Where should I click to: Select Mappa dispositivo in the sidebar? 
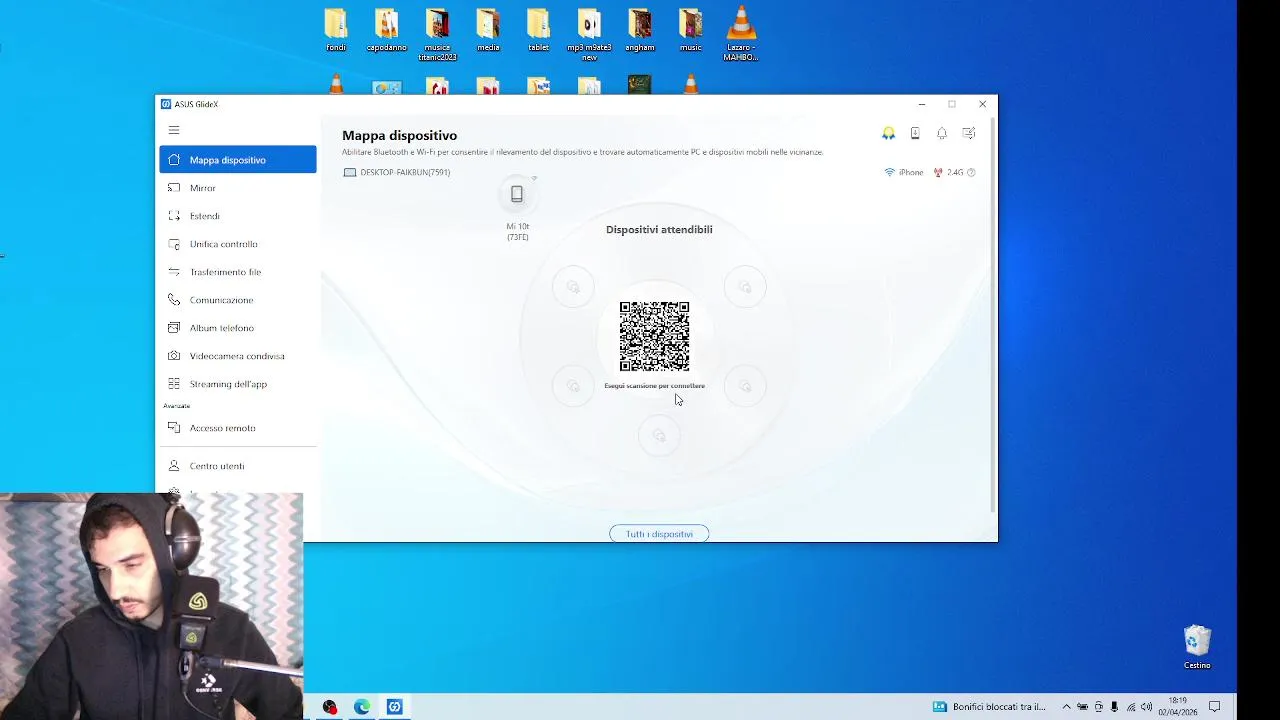click(238, 160)
